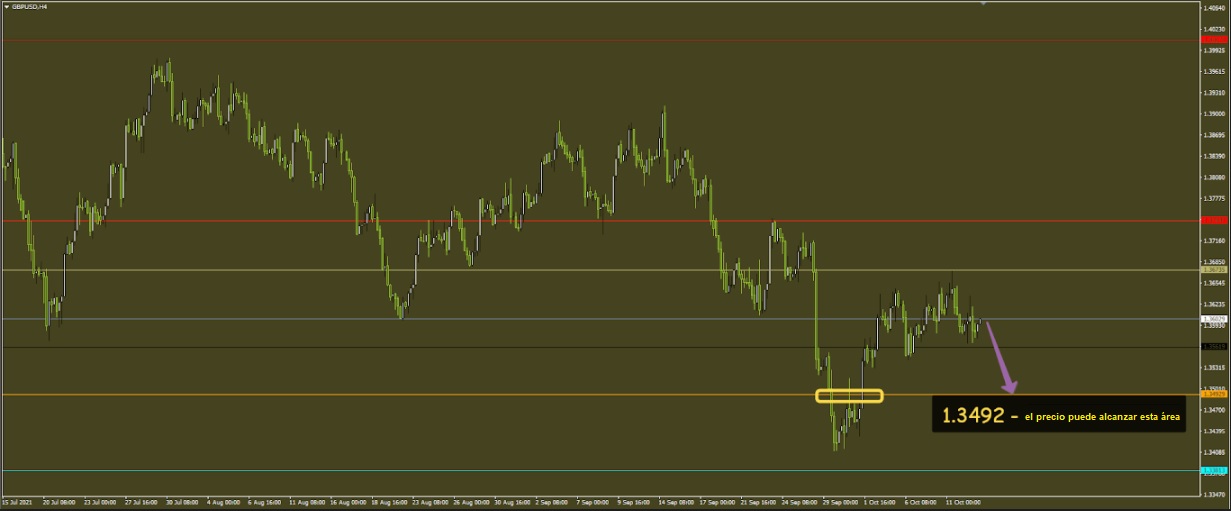Click the orange price tag on price scale
1231x511 pixels.
tap(1213, 395)
